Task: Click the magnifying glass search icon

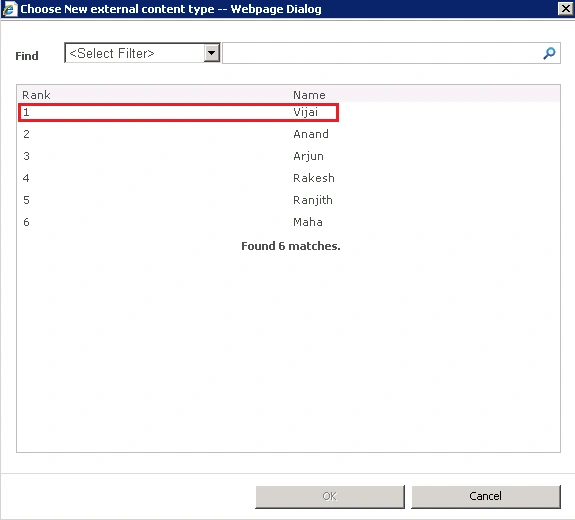Action: click(549, 54)
